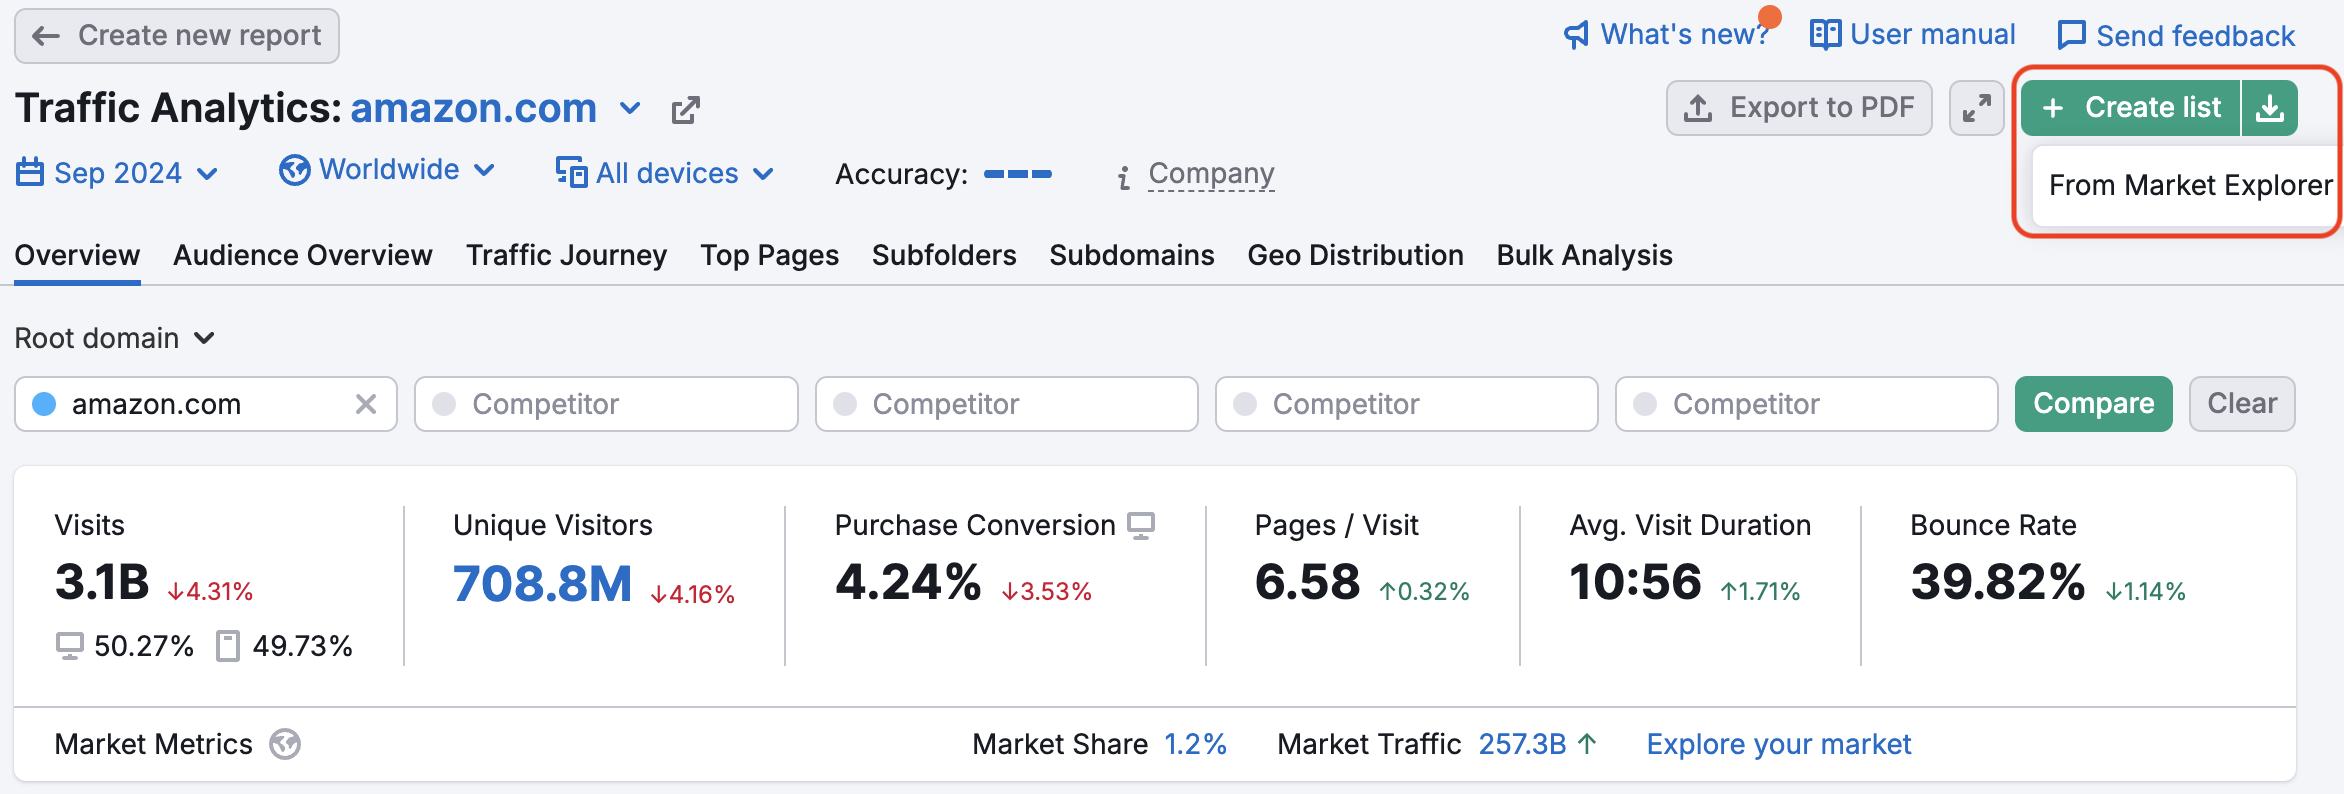Click the fourth Competitor input field

pyautogui.click(x=1807, y=404)
